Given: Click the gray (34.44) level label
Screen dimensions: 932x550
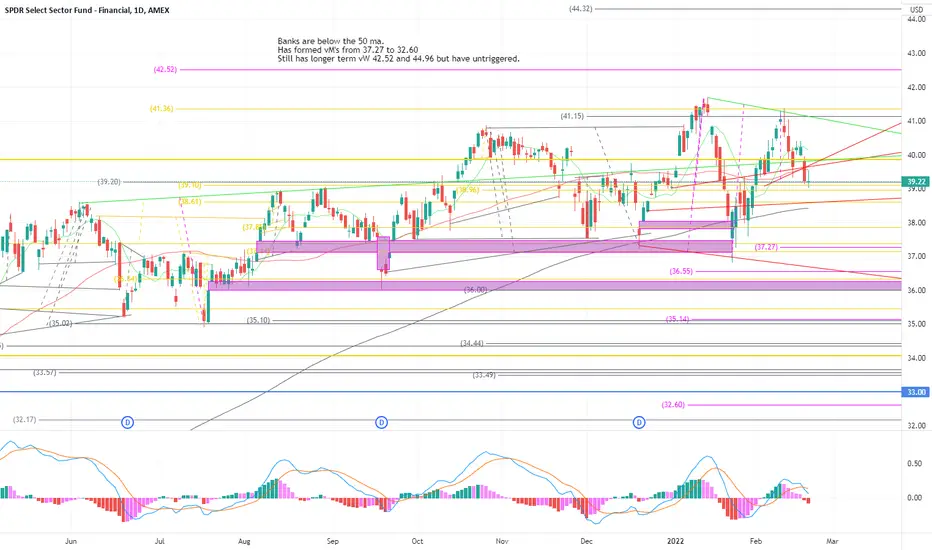Looking at the screenshot, I should coord(472,344).
